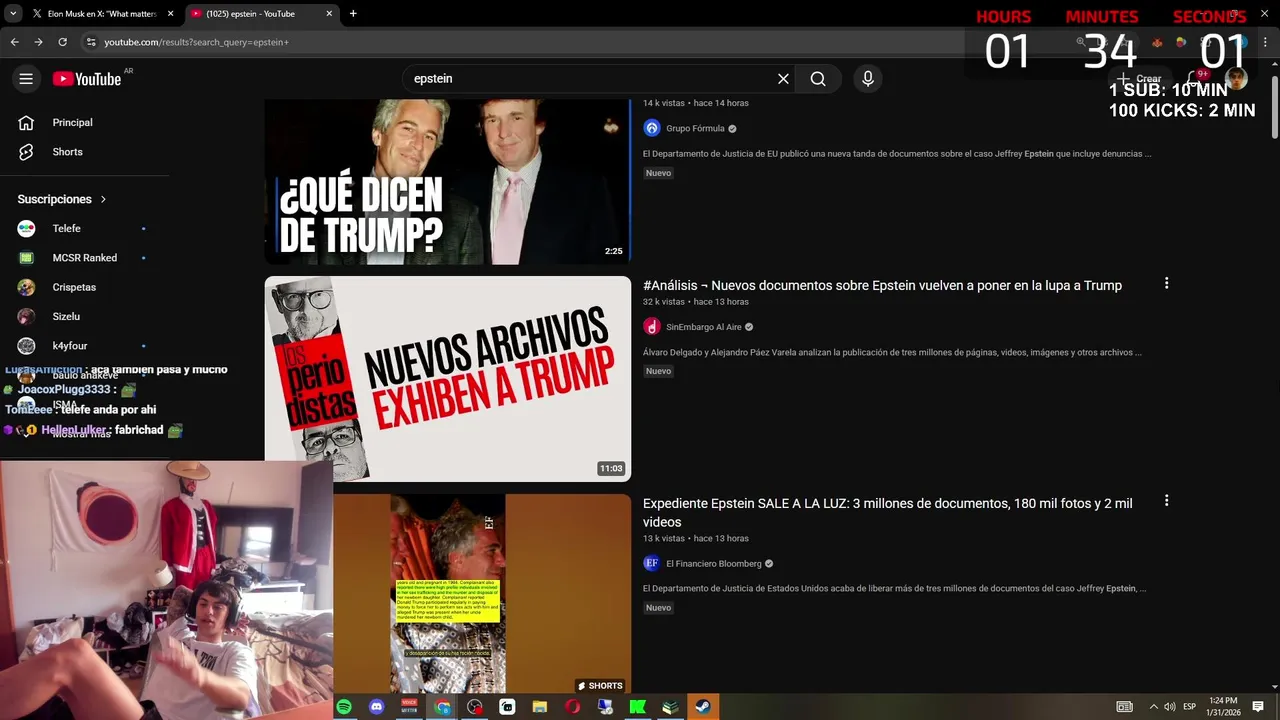Open the Kick app from the taskbar
The width and height of the screenshot is (1280, 720).
pos(637,707)
